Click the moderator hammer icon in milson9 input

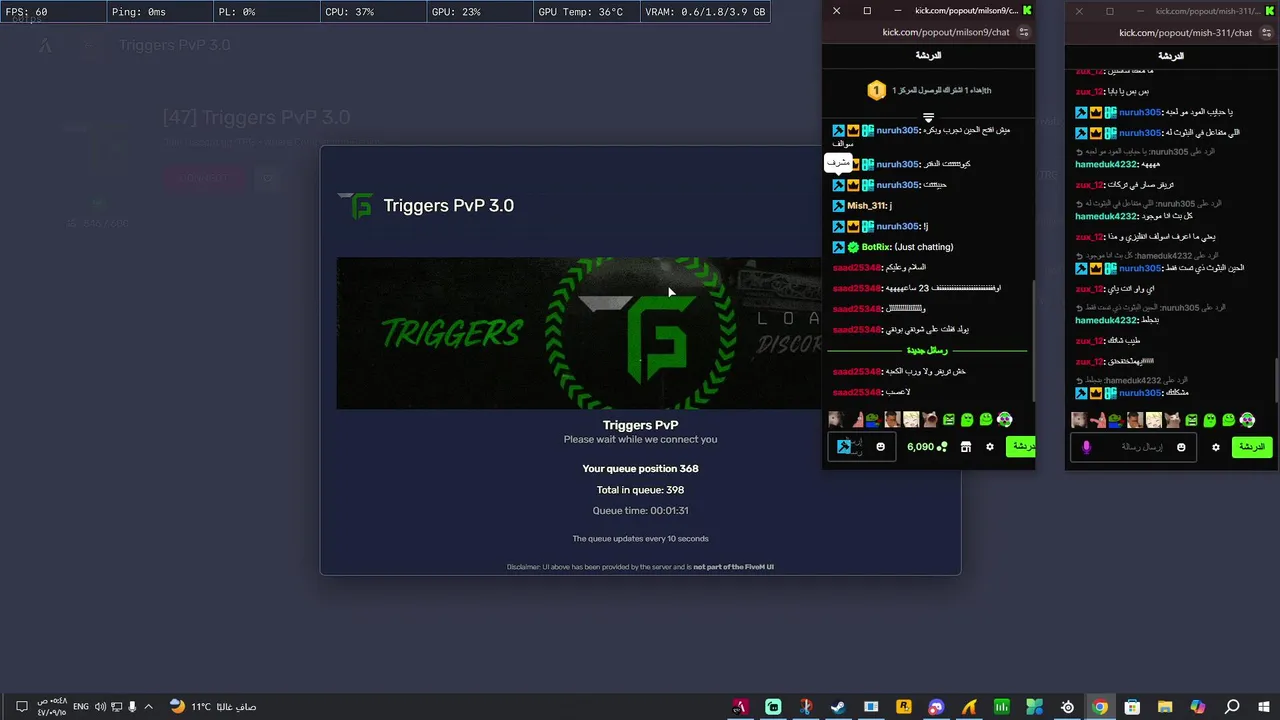tap(844, 447)
